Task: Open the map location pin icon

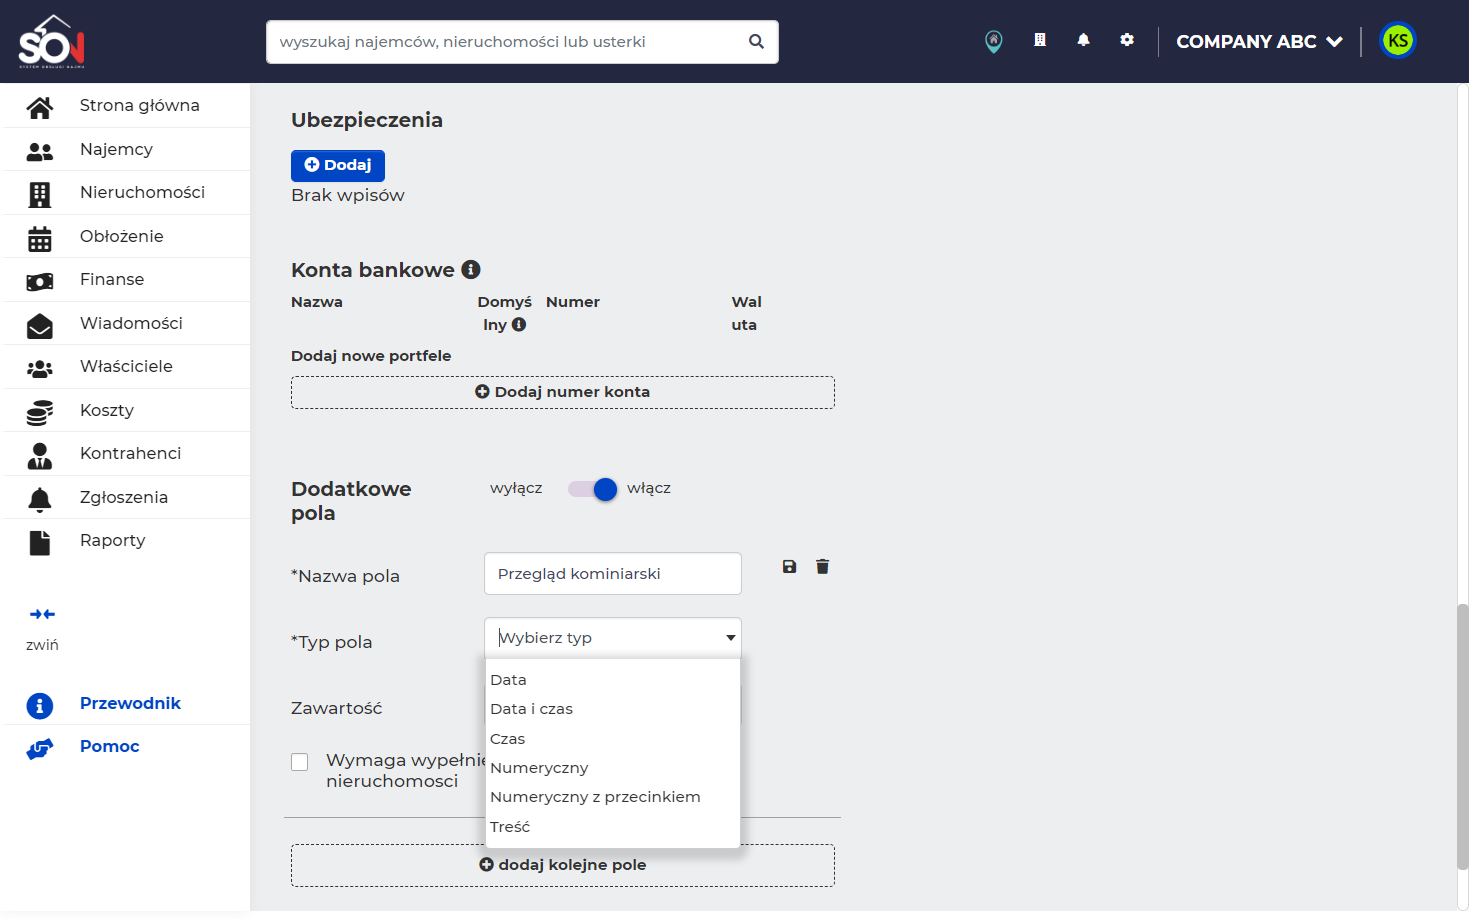Action: (993, 41)
